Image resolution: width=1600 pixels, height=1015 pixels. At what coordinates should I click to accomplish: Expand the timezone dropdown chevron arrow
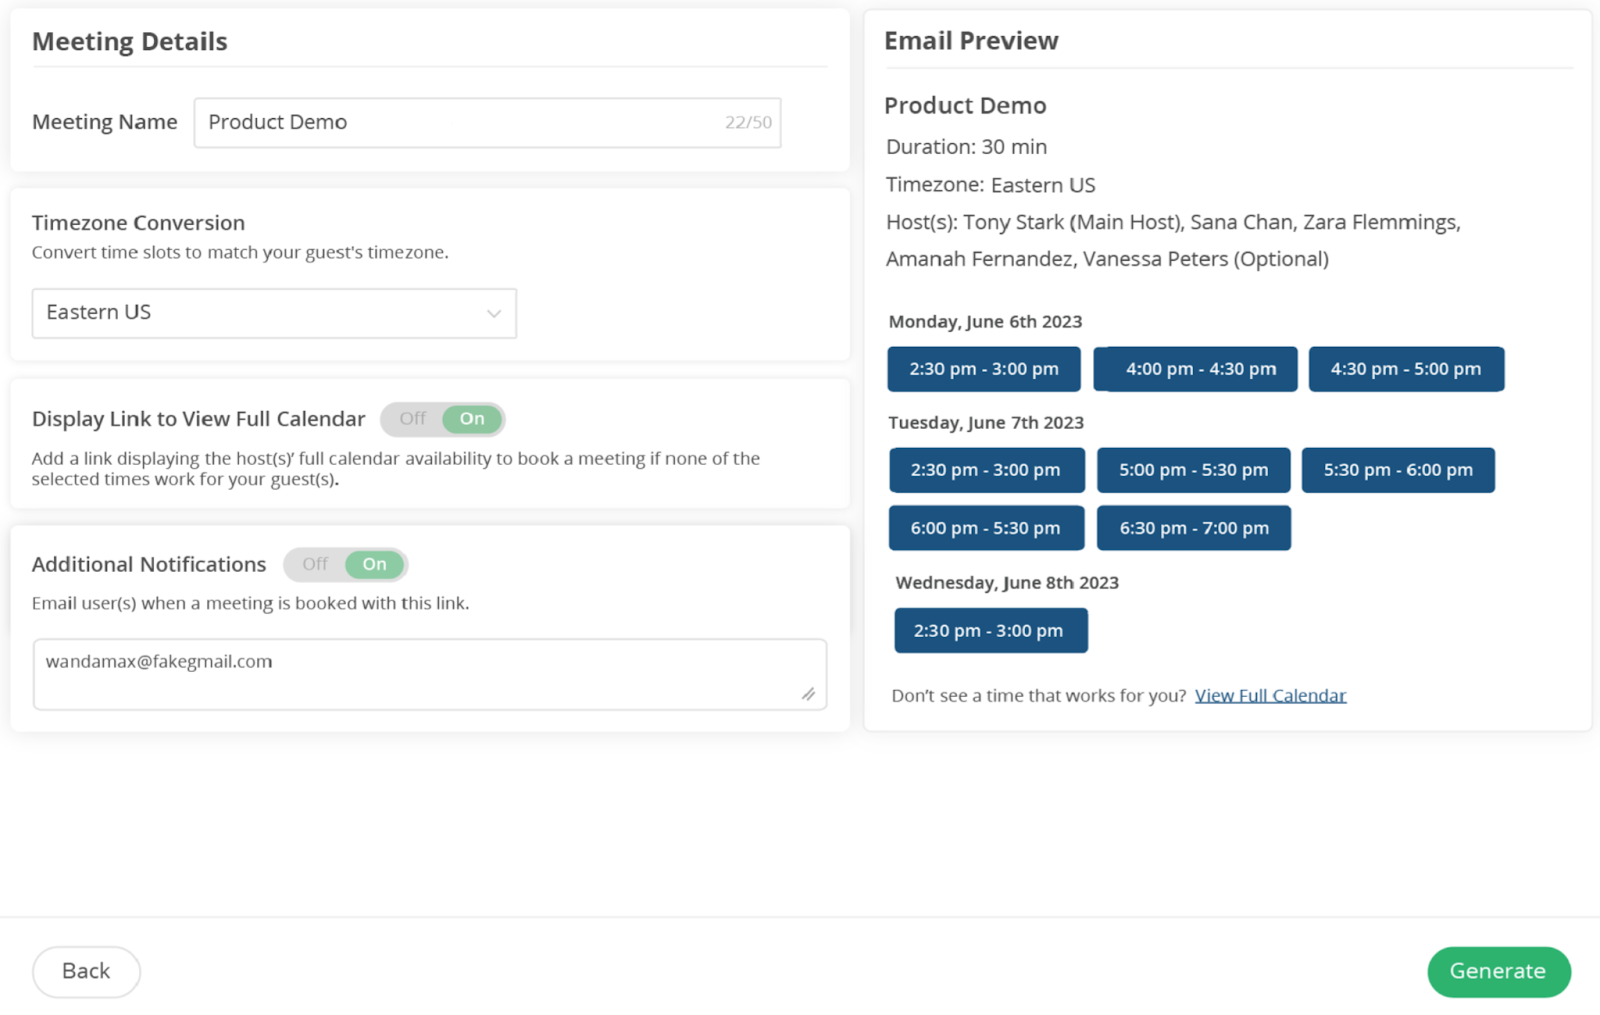click(x=493, y=314)
